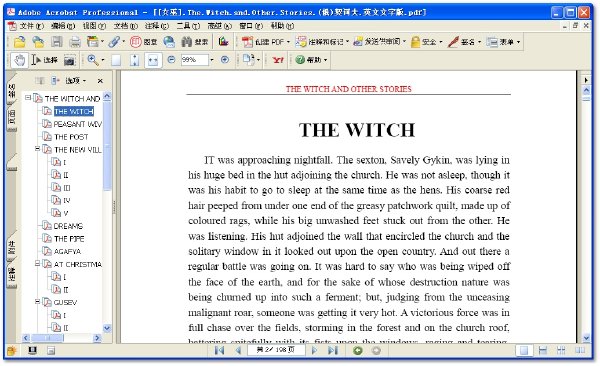Select AGAFYA bookmark
Screen dimensions: 600x366
point(67,252)
